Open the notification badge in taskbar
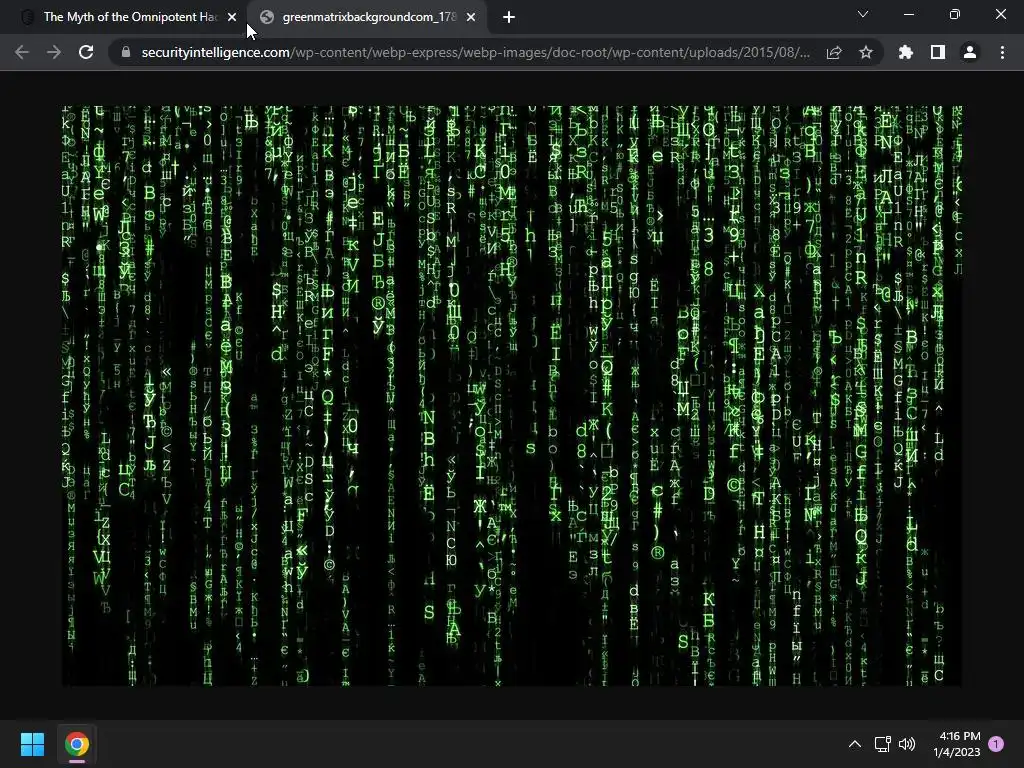 coord(997,744)
